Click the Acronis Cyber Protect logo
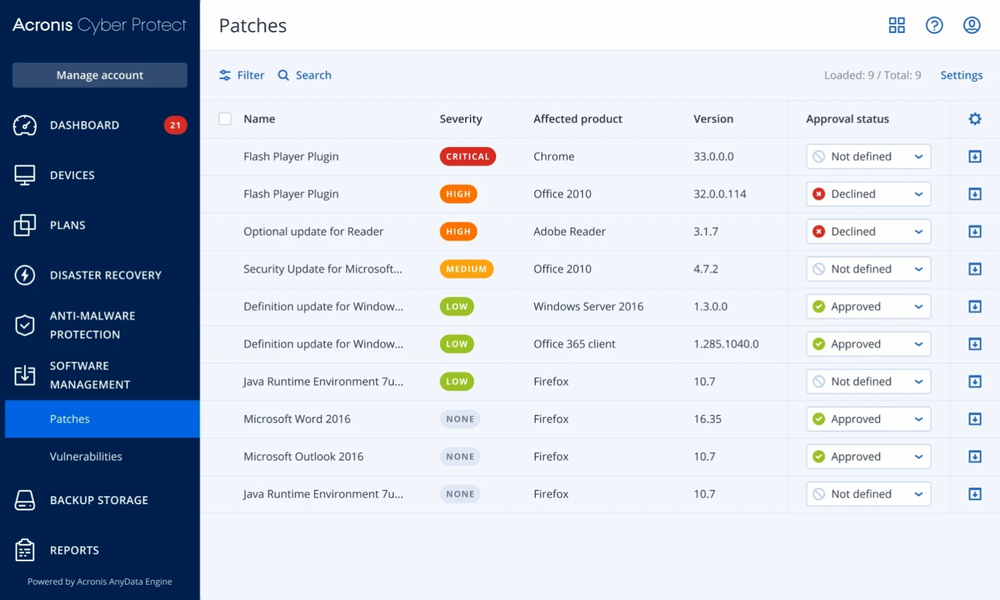Screen dimensions: 1000x600 coord(99,25)
